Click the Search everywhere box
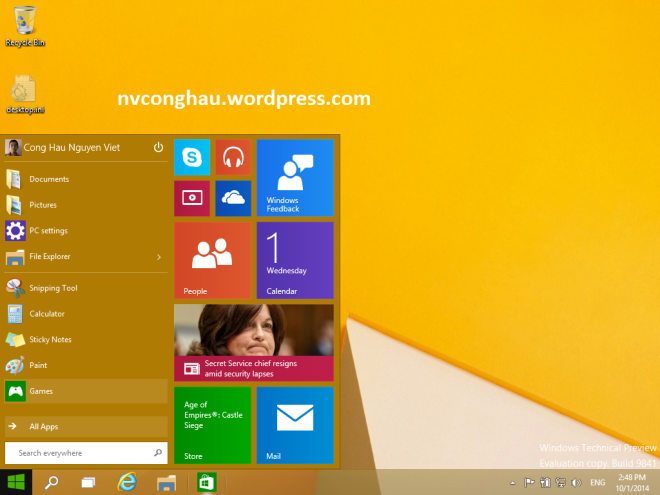The width and height of the screenshot is (660, 495). click(86, 453)
